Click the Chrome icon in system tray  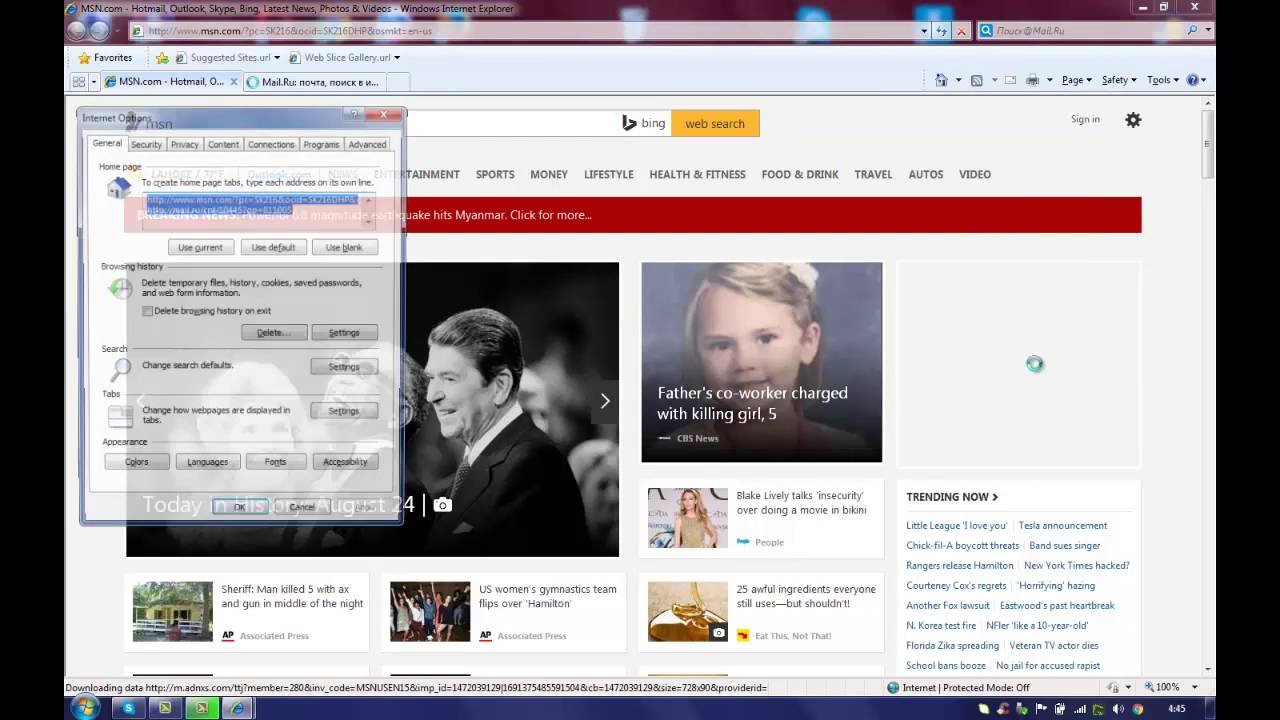(1137, 709)
